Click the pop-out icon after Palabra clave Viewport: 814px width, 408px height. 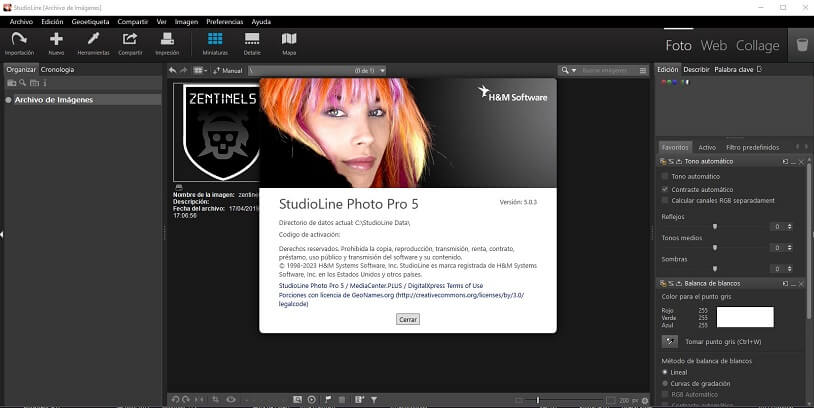pos(759,69)
